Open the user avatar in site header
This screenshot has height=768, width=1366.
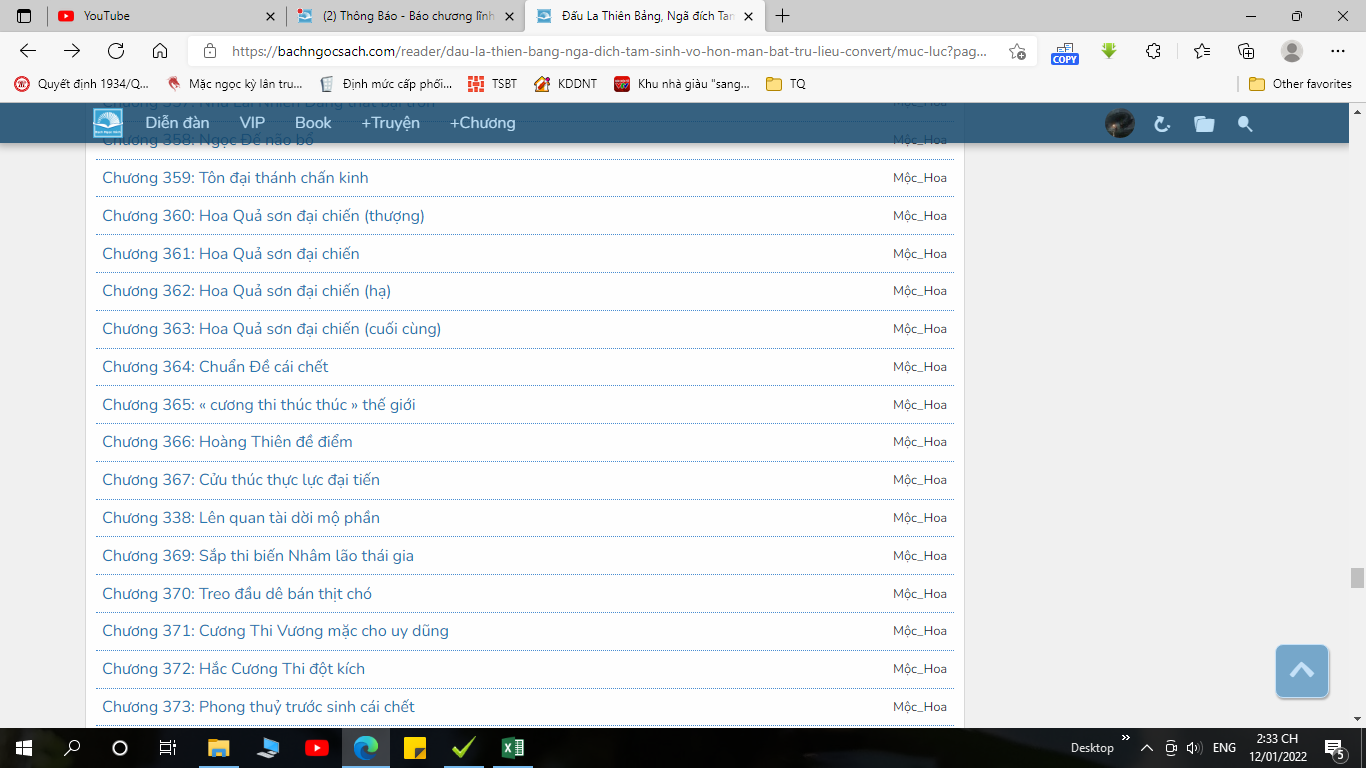point(1119,124)
